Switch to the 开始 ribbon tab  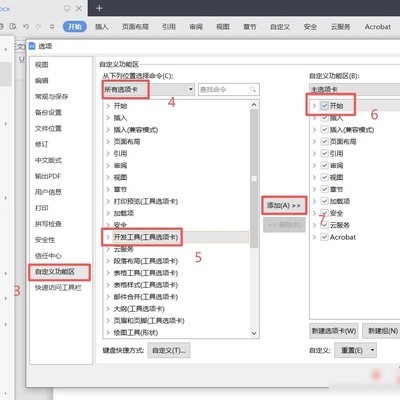[x=75, y=27]
